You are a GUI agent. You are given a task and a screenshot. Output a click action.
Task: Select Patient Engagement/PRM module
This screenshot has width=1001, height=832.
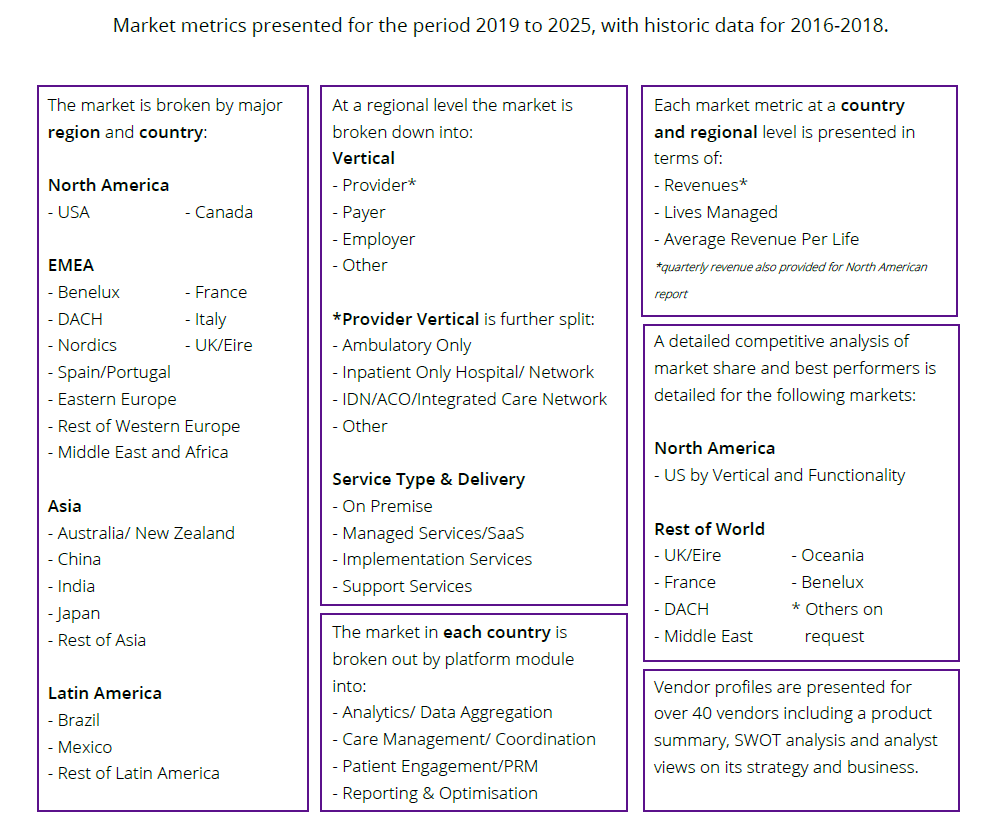coord(435,766)
